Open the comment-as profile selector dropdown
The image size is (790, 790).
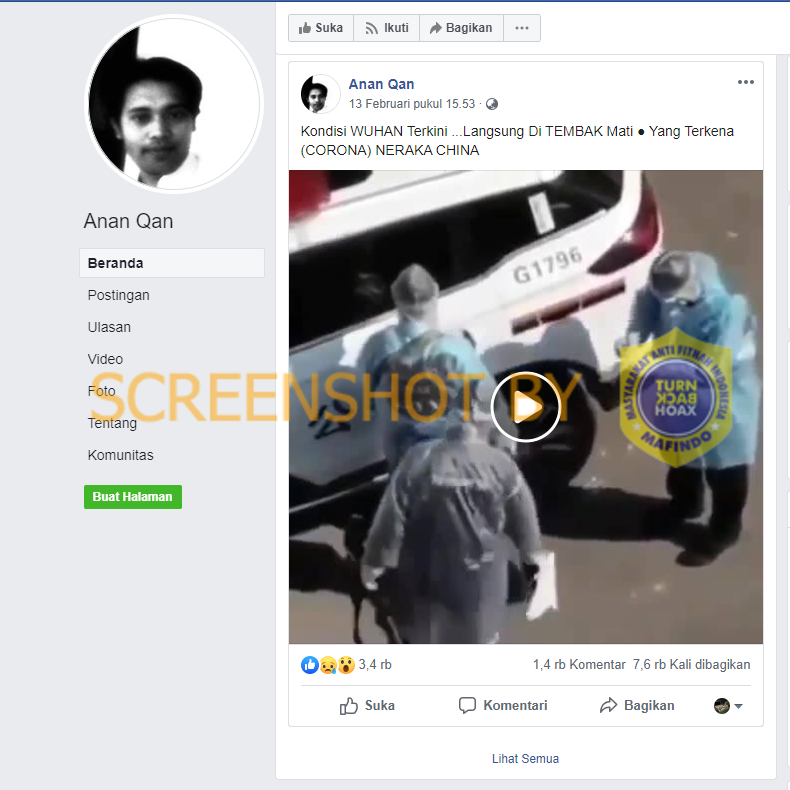pyautogui.click(x=728, y=706)
